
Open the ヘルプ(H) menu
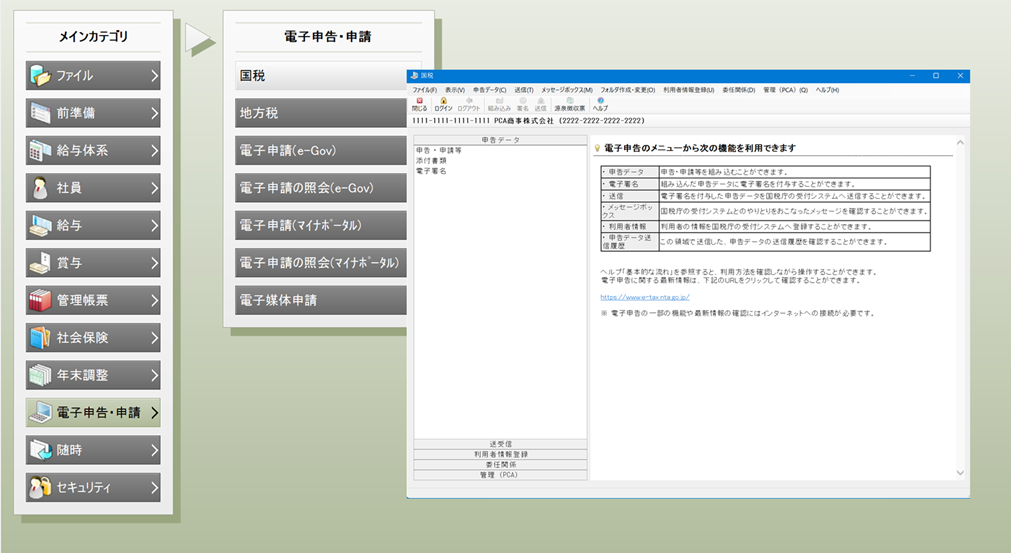point(827,90)
